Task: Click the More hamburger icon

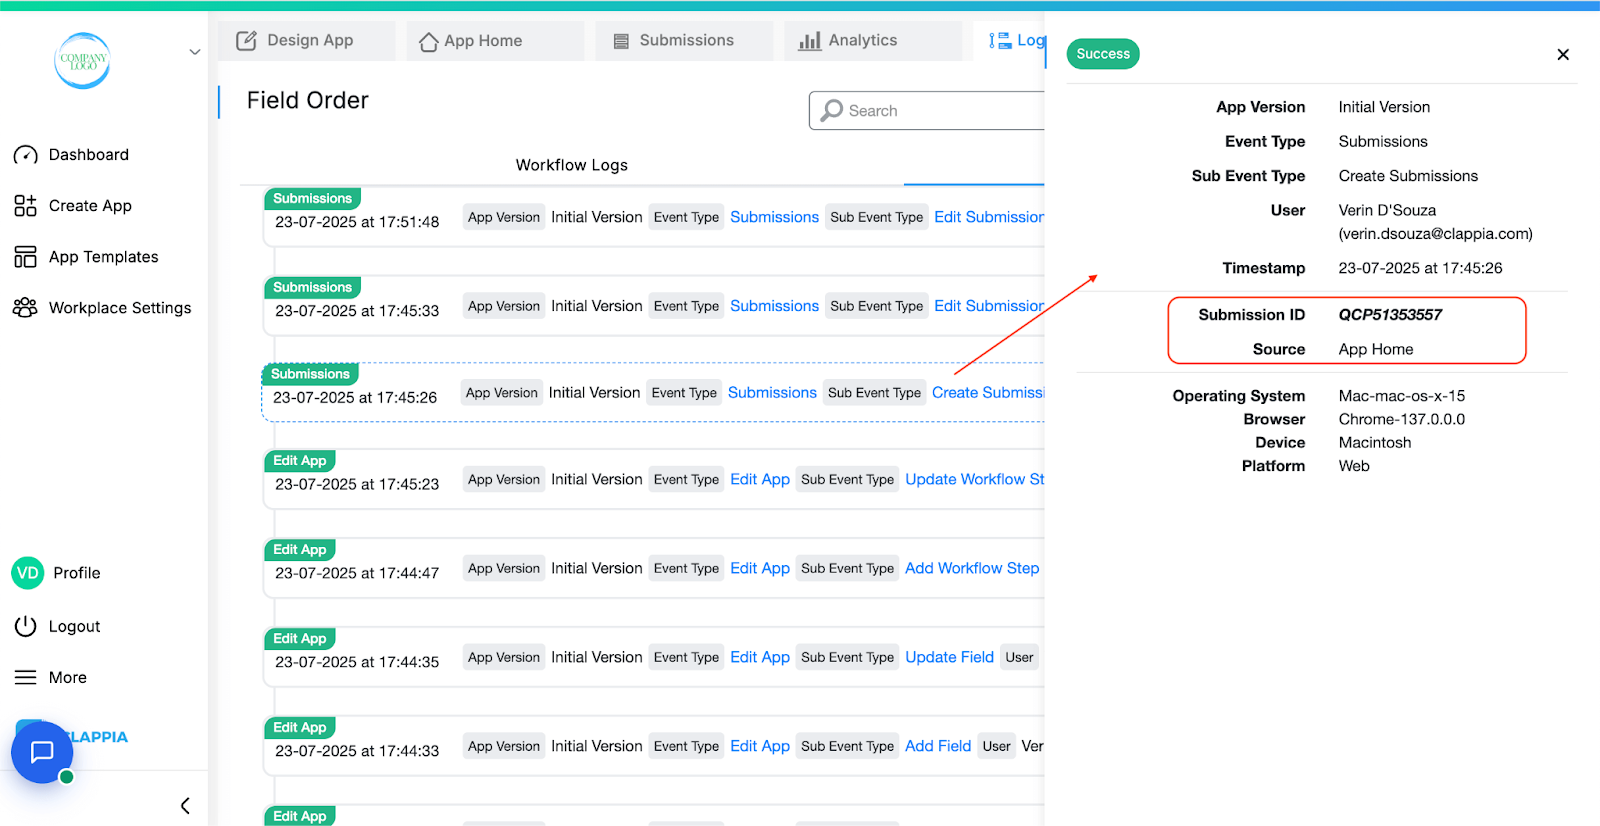Action: tap(25, 678)
